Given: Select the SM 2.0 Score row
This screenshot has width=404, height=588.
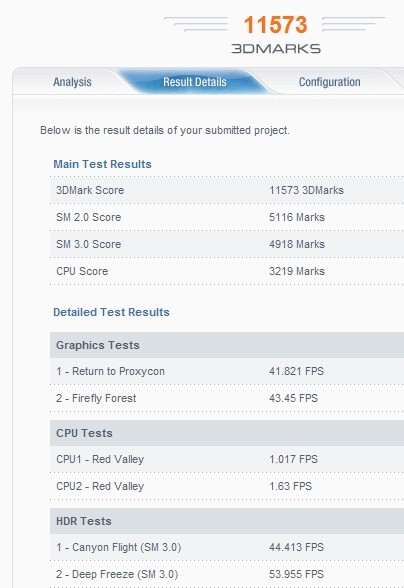Looking at the screenshot, I should click(x=227, y=217).
